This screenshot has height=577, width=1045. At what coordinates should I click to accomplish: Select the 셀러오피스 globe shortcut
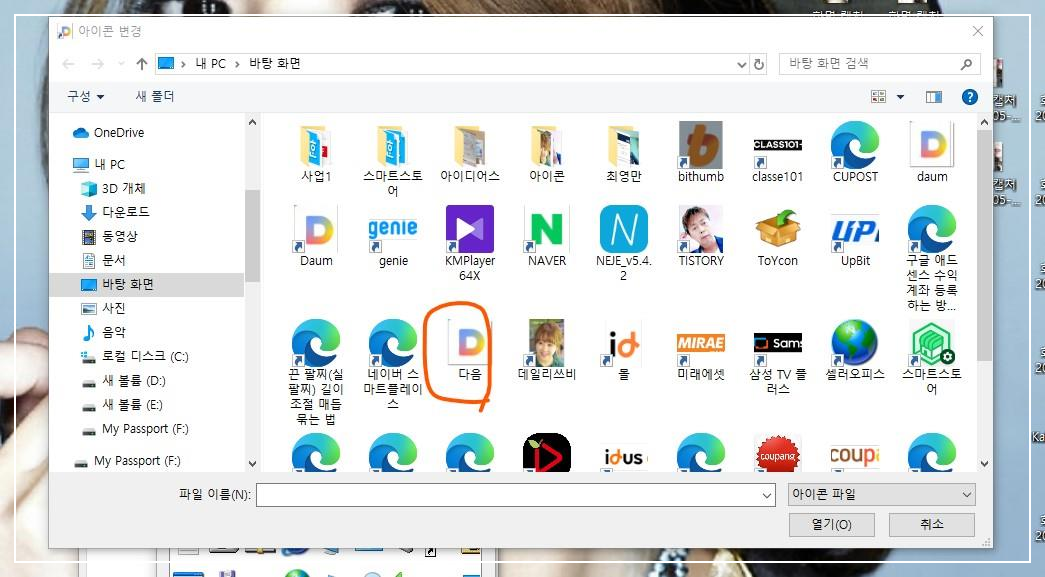pyautogui.click(x=855, y=350)
